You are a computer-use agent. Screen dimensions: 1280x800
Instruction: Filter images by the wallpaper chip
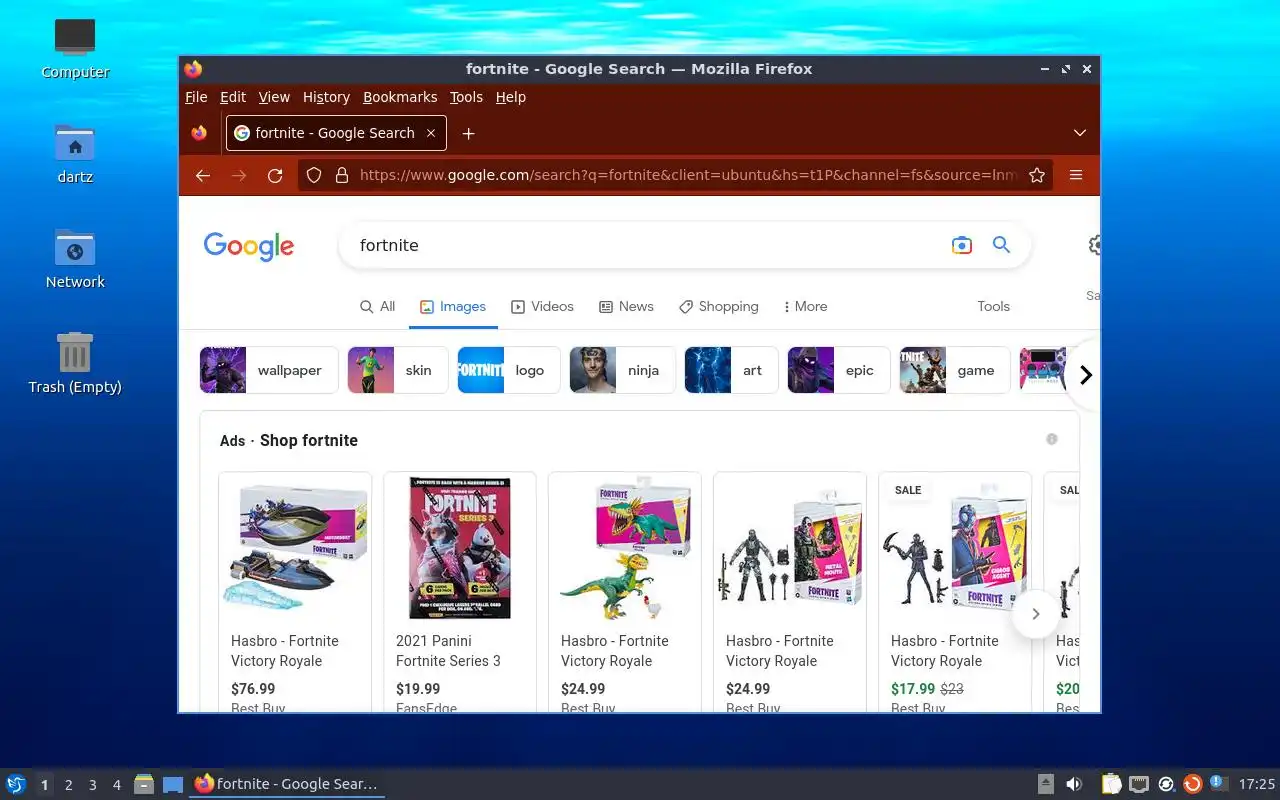[267, 370]
